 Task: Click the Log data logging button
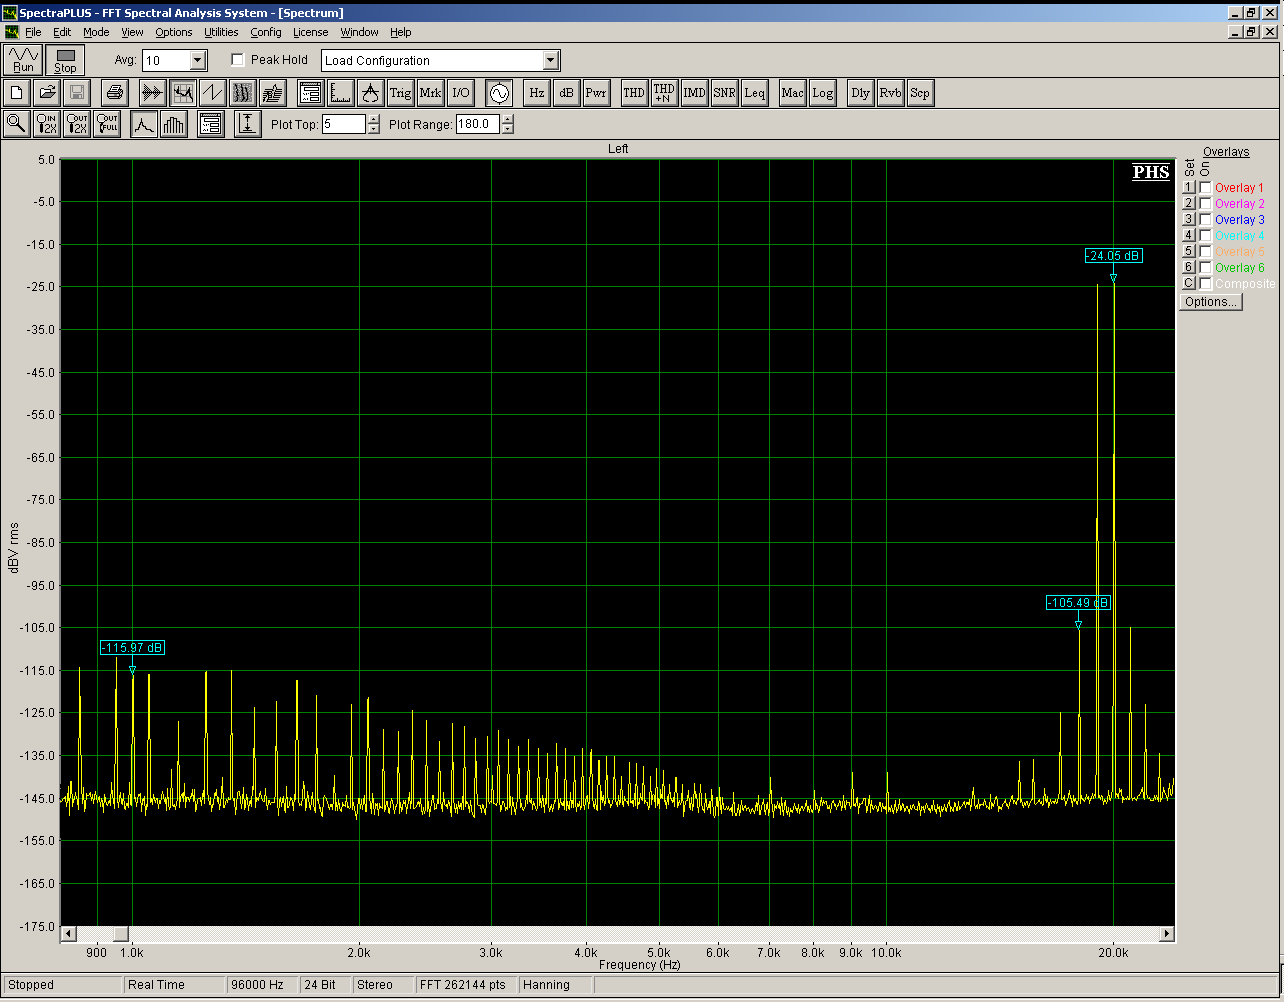pos(822,93)
